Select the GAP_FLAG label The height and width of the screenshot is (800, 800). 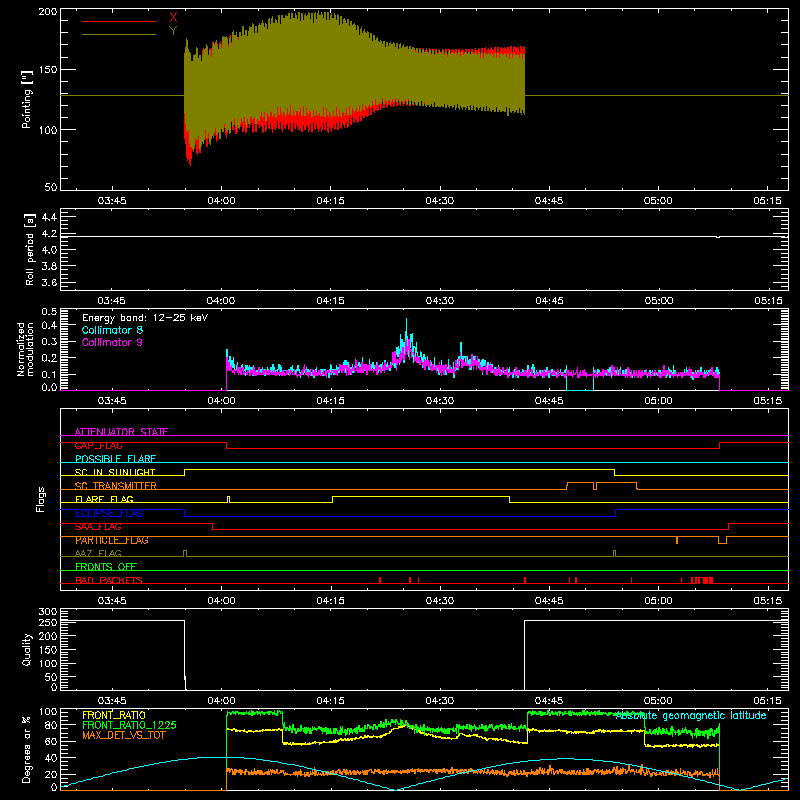tap(99, 445)
